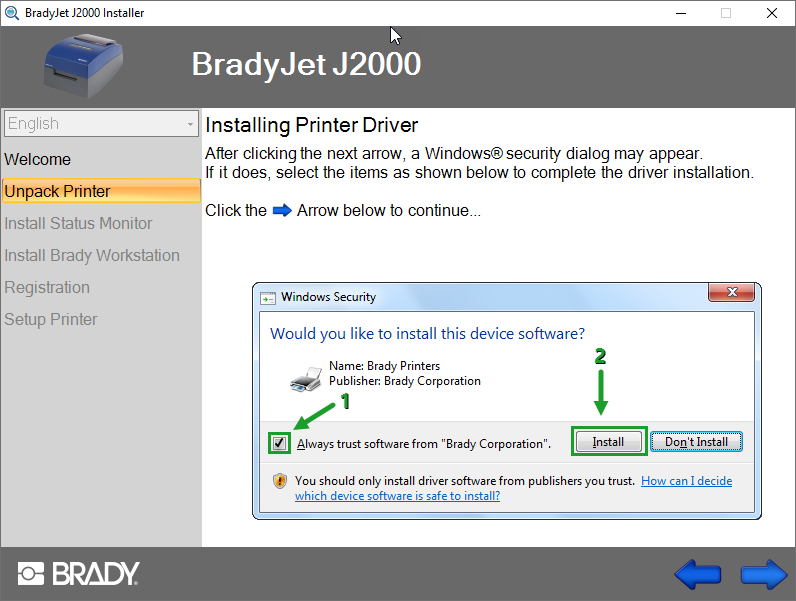This screenshot has height=601, width=796.
Task: Close the BradyJet J2000 Installer window
Action: pos(772,13)
